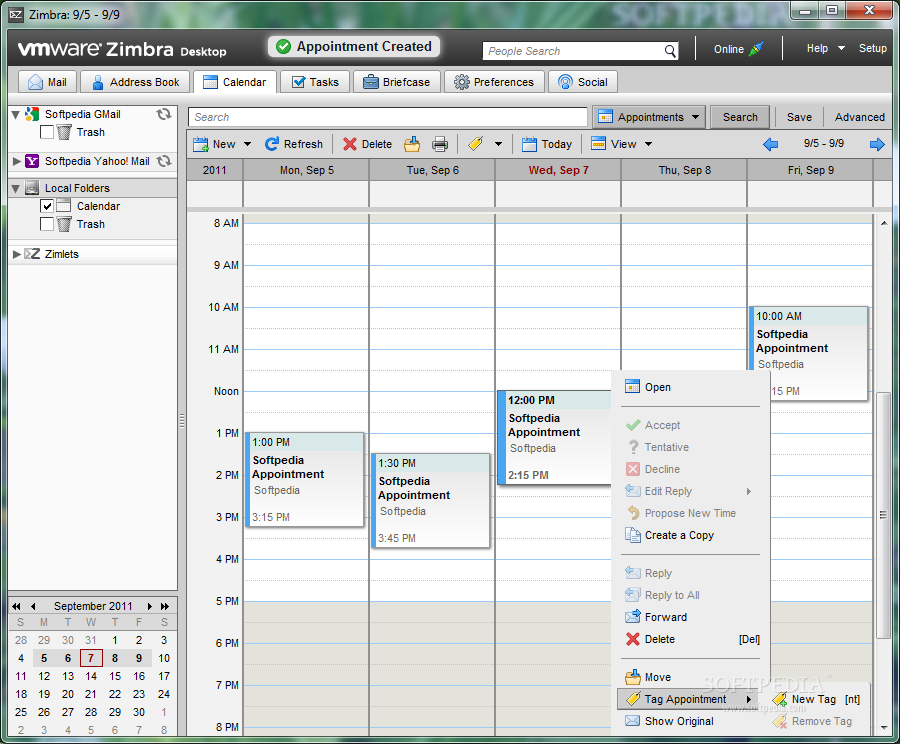Go to previous week with left arrow
Viewport: 900px width, 744px height.
[x=770, y=144]
